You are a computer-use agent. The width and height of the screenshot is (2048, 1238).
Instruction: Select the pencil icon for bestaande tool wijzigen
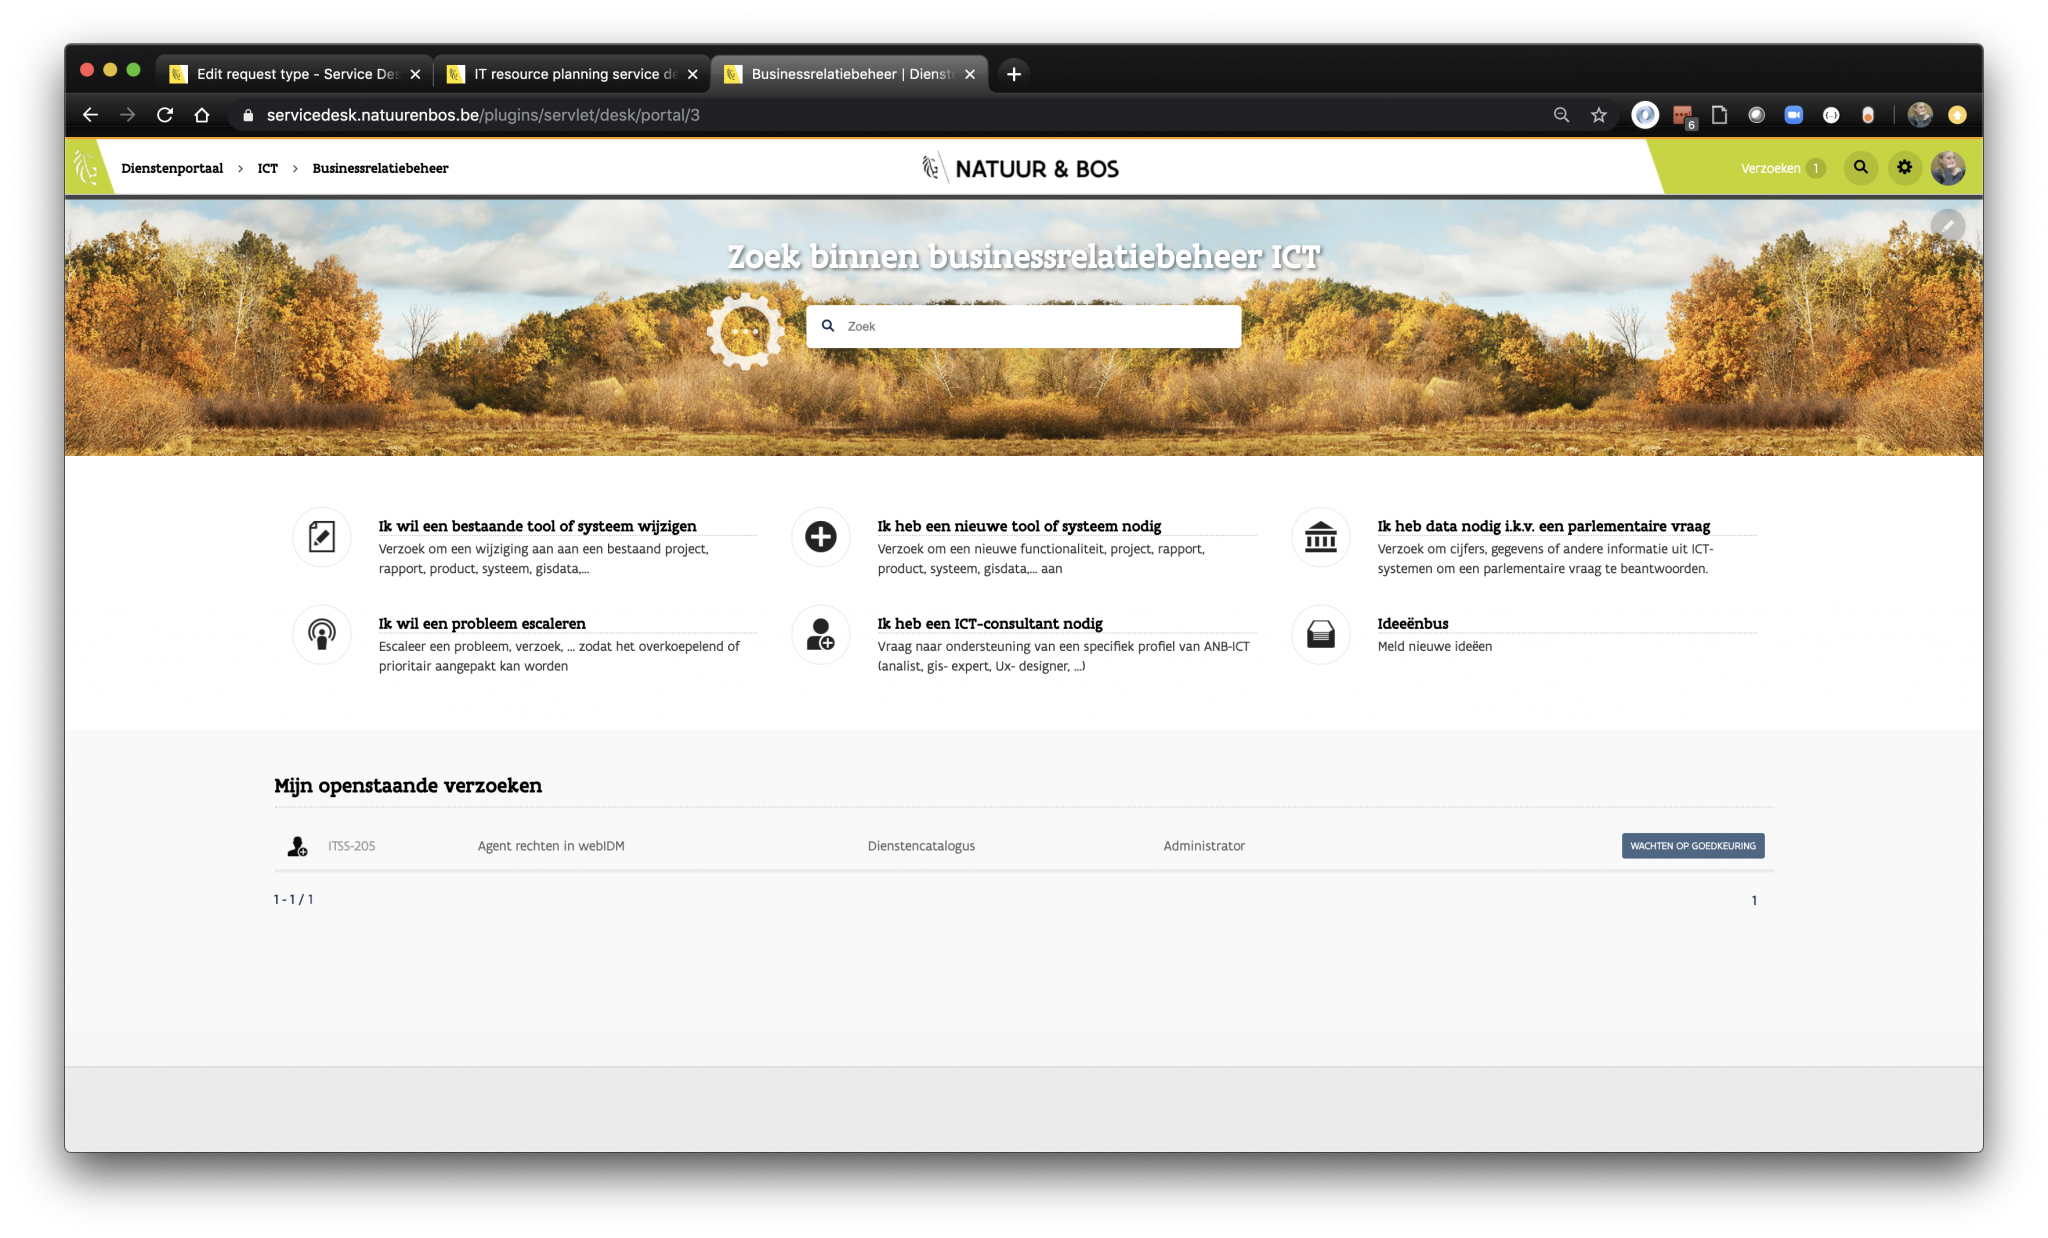pos(321,537)
